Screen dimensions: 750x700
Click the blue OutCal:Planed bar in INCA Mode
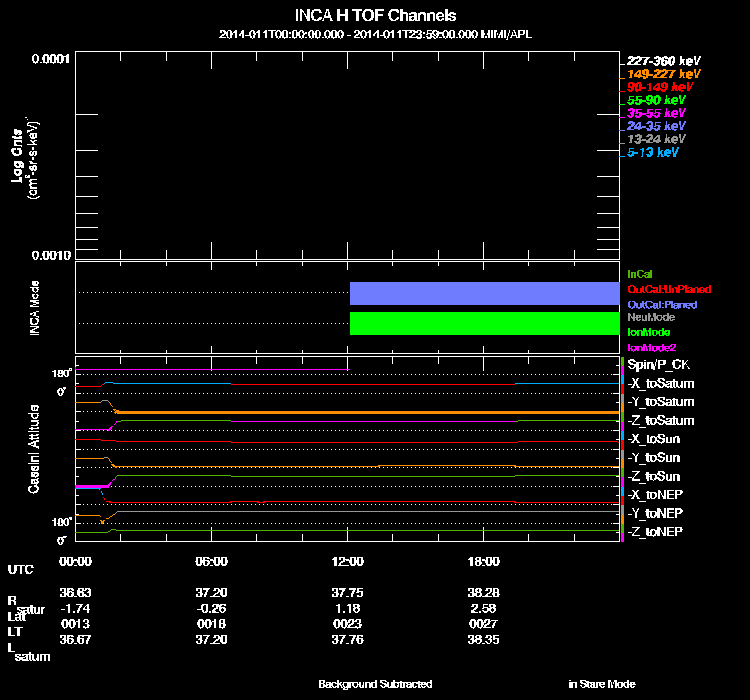click(x=484, y=293)
